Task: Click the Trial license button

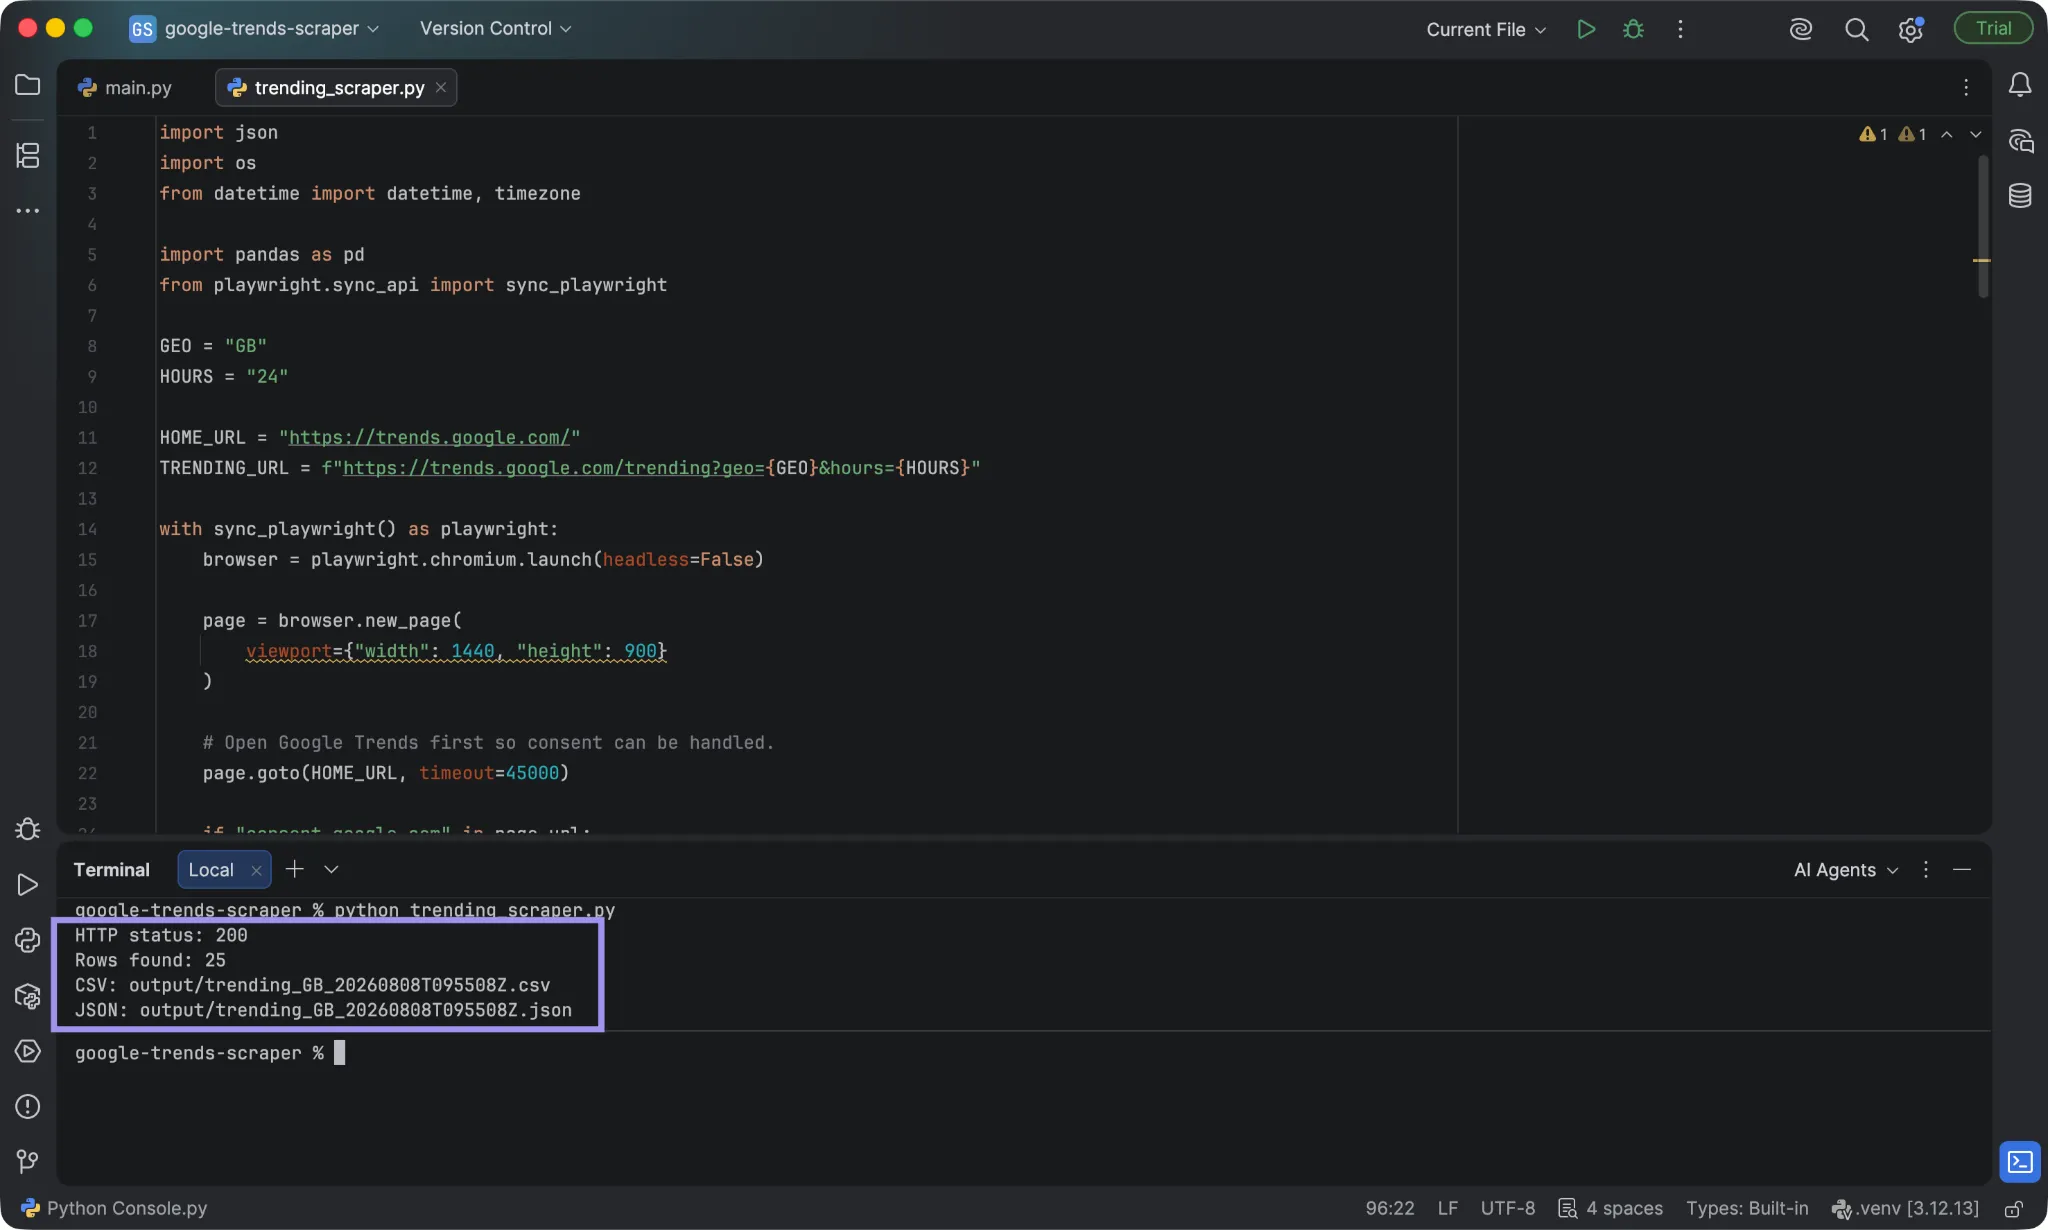Action: [1993, 29]
